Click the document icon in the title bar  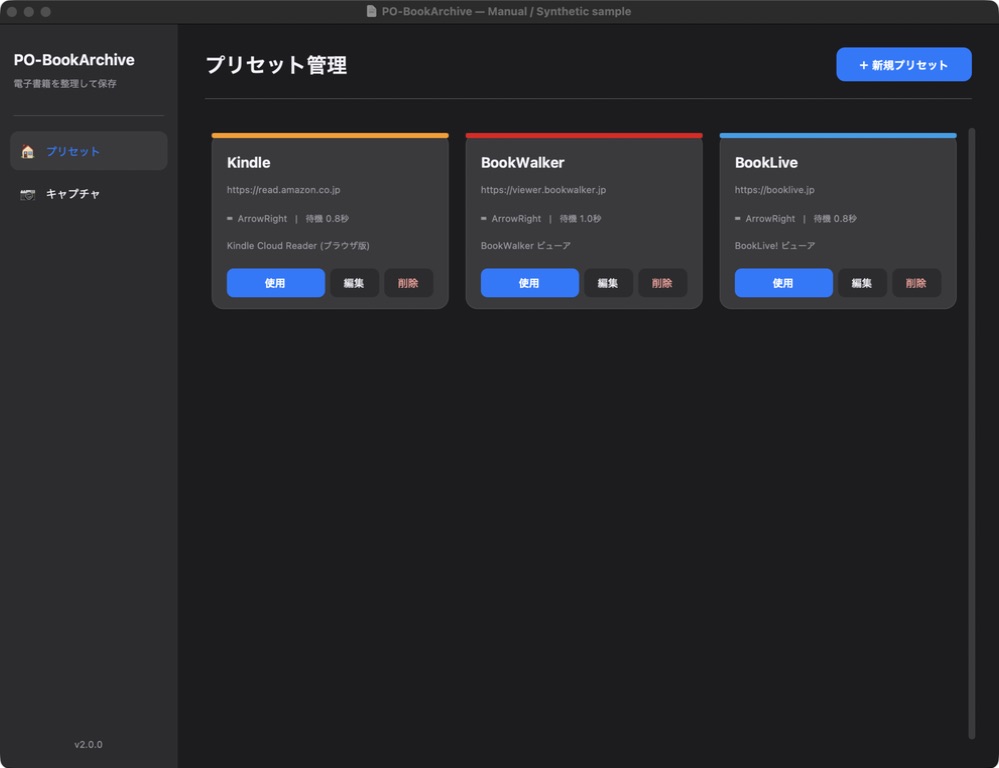[371, 11]
